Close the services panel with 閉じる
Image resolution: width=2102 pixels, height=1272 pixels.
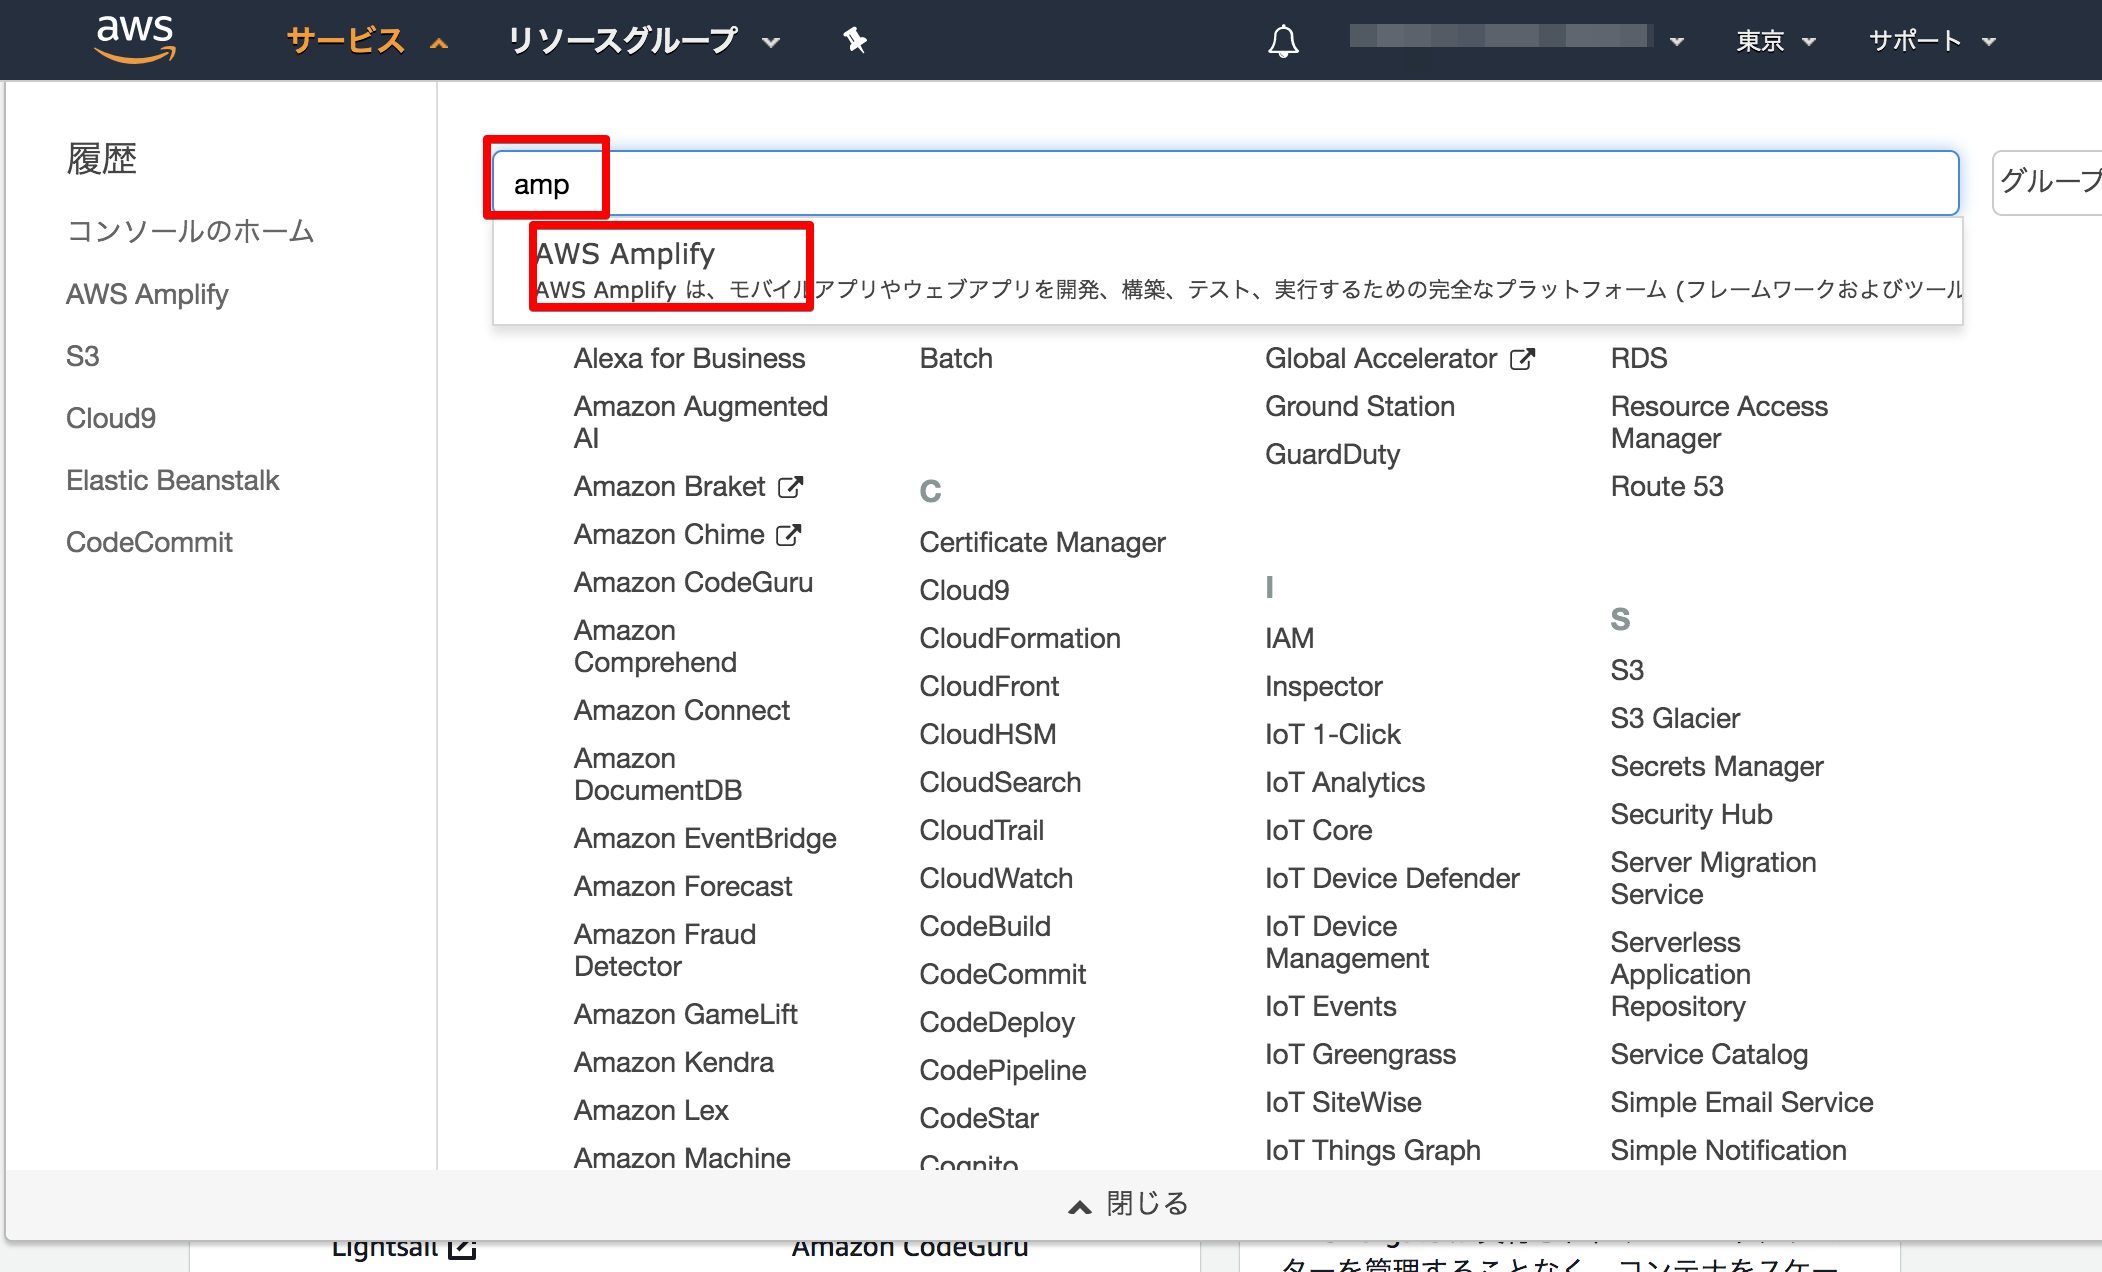click(1128, 1204)
